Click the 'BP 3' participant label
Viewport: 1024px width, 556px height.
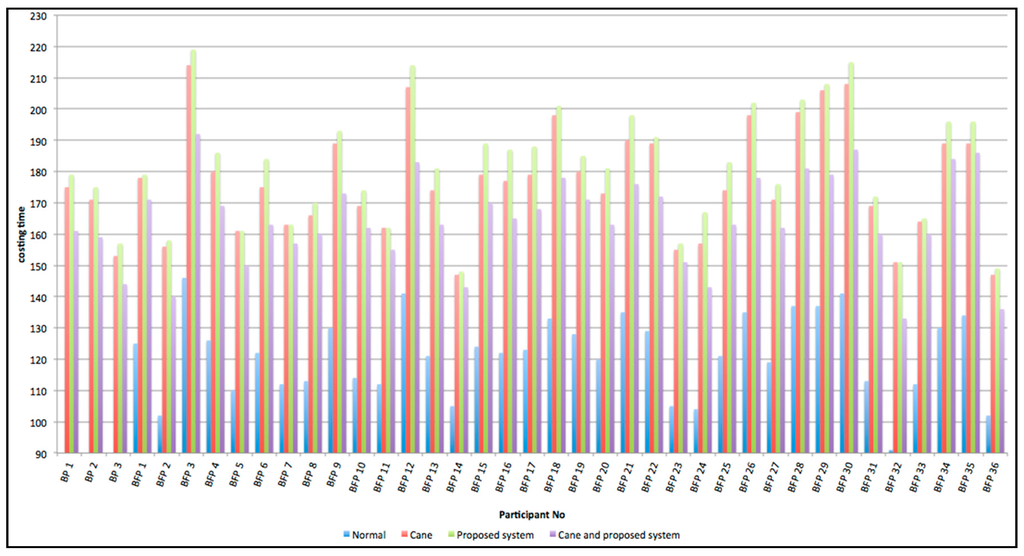click(116, 471)
